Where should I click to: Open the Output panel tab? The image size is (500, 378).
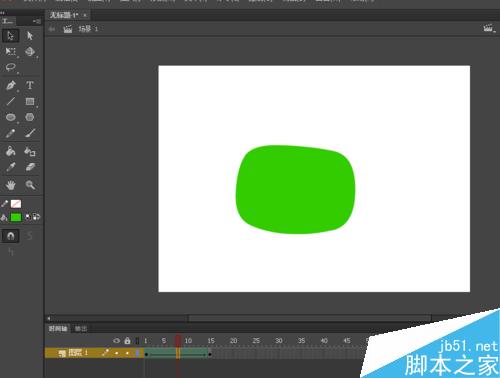[x=80, y=329]
